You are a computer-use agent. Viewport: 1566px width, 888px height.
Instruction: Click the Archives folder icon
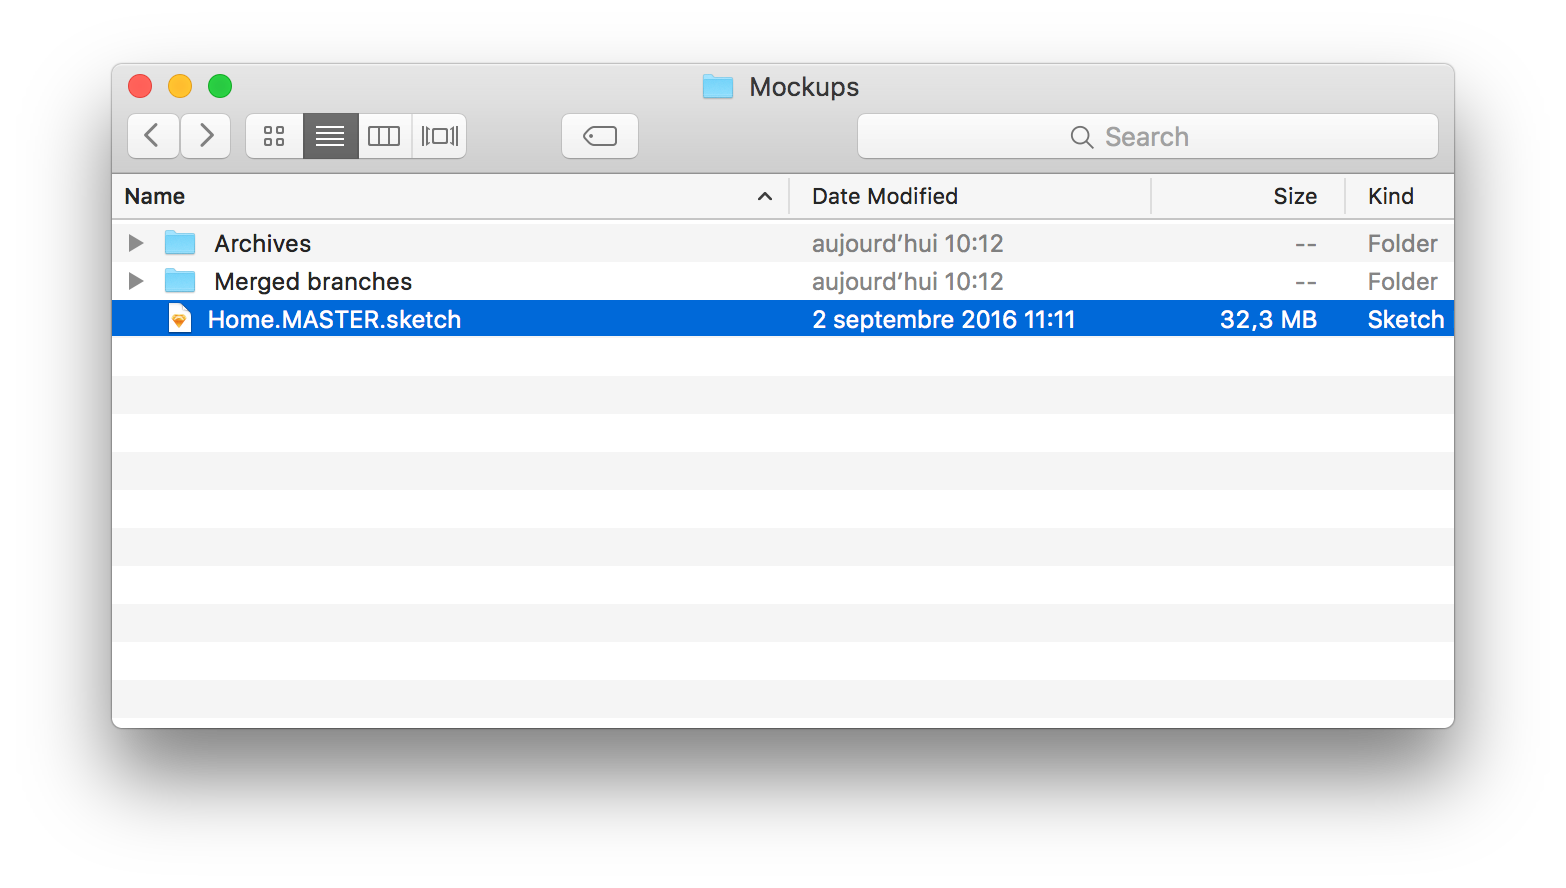[180, 243]
